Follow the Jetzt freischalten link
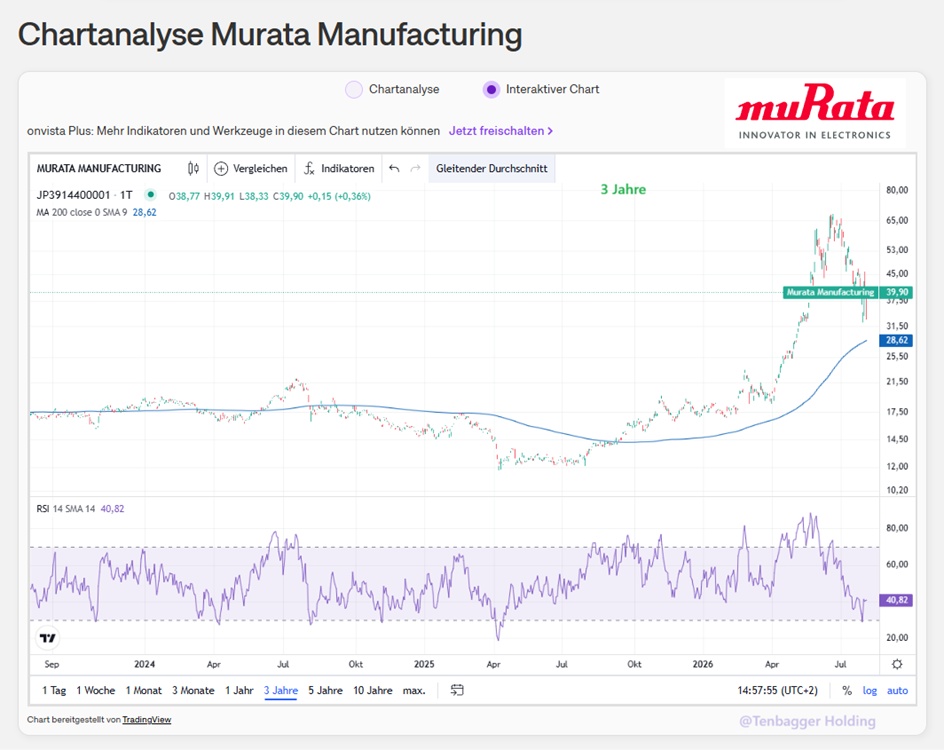944x750 pixels. click(501, 131)
